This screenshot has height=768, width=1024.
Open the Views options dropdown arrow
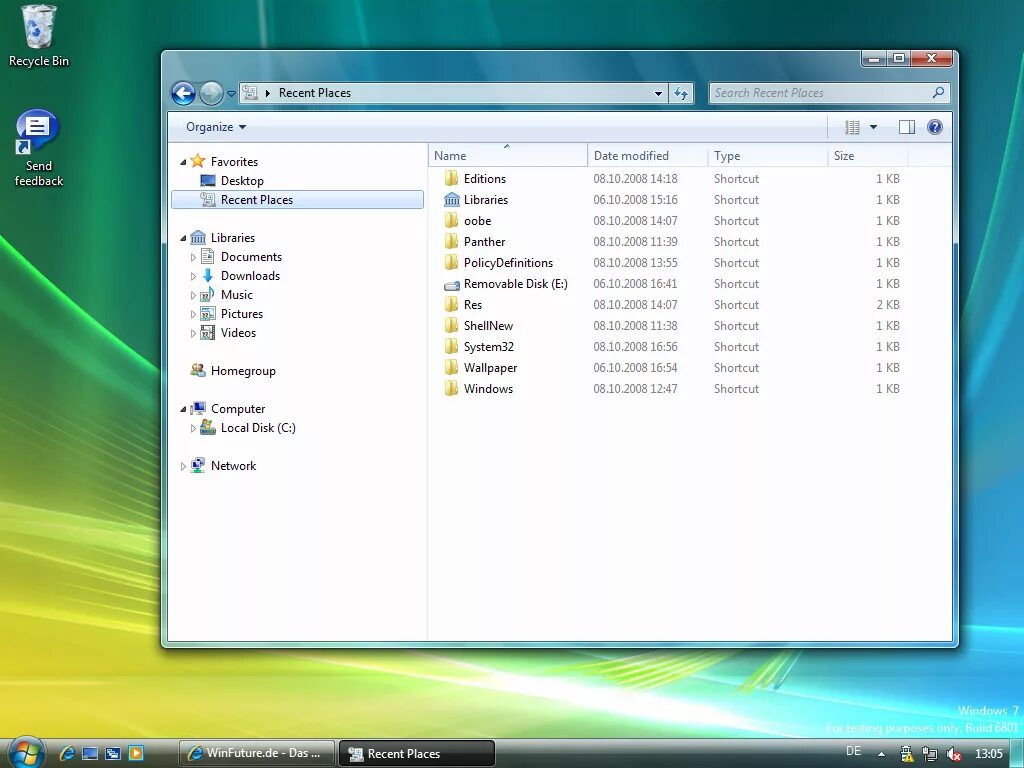point(873,127)
